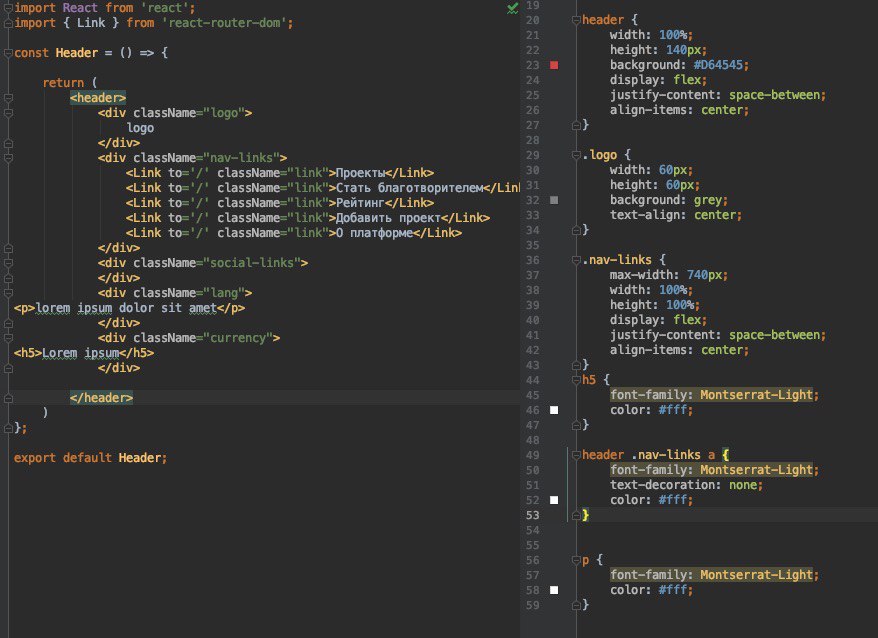Fold the const Header arrow function
878x638 pixels.
tap(8, 52)
